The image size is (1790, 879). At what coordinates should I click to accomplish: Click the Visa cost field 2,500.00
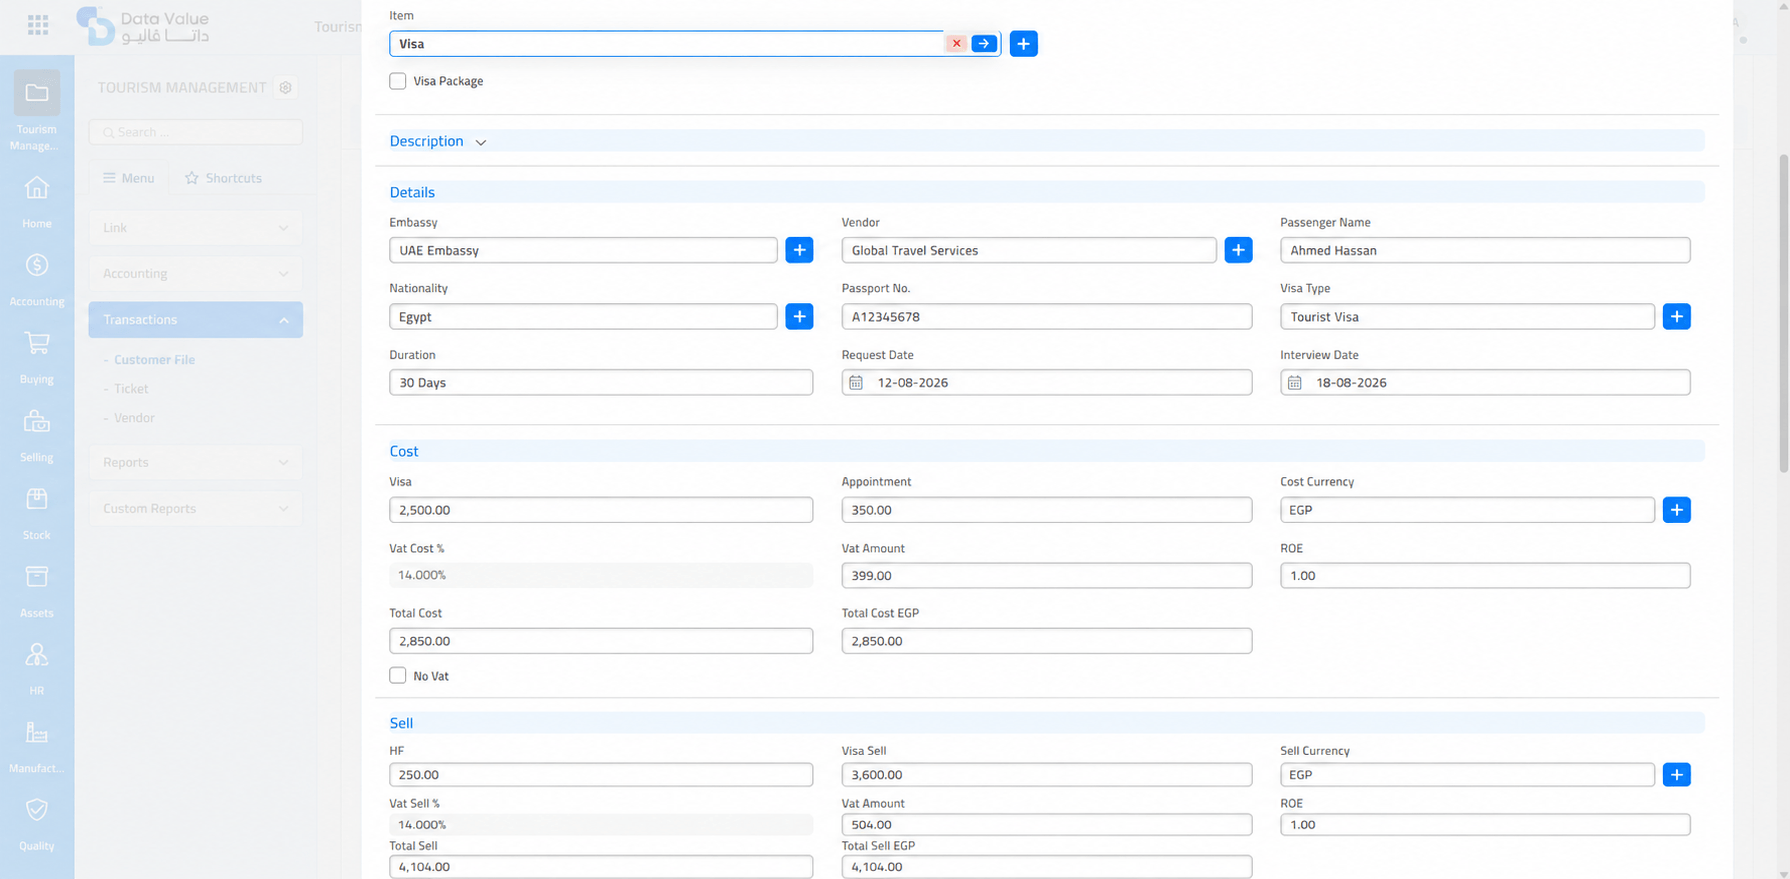click(601, 510)
